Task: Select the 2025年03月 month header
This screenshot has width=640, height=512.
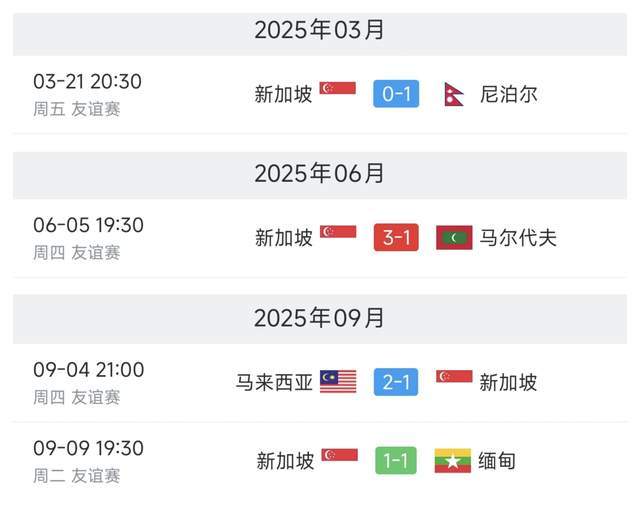Action: [x=319, y=30]
